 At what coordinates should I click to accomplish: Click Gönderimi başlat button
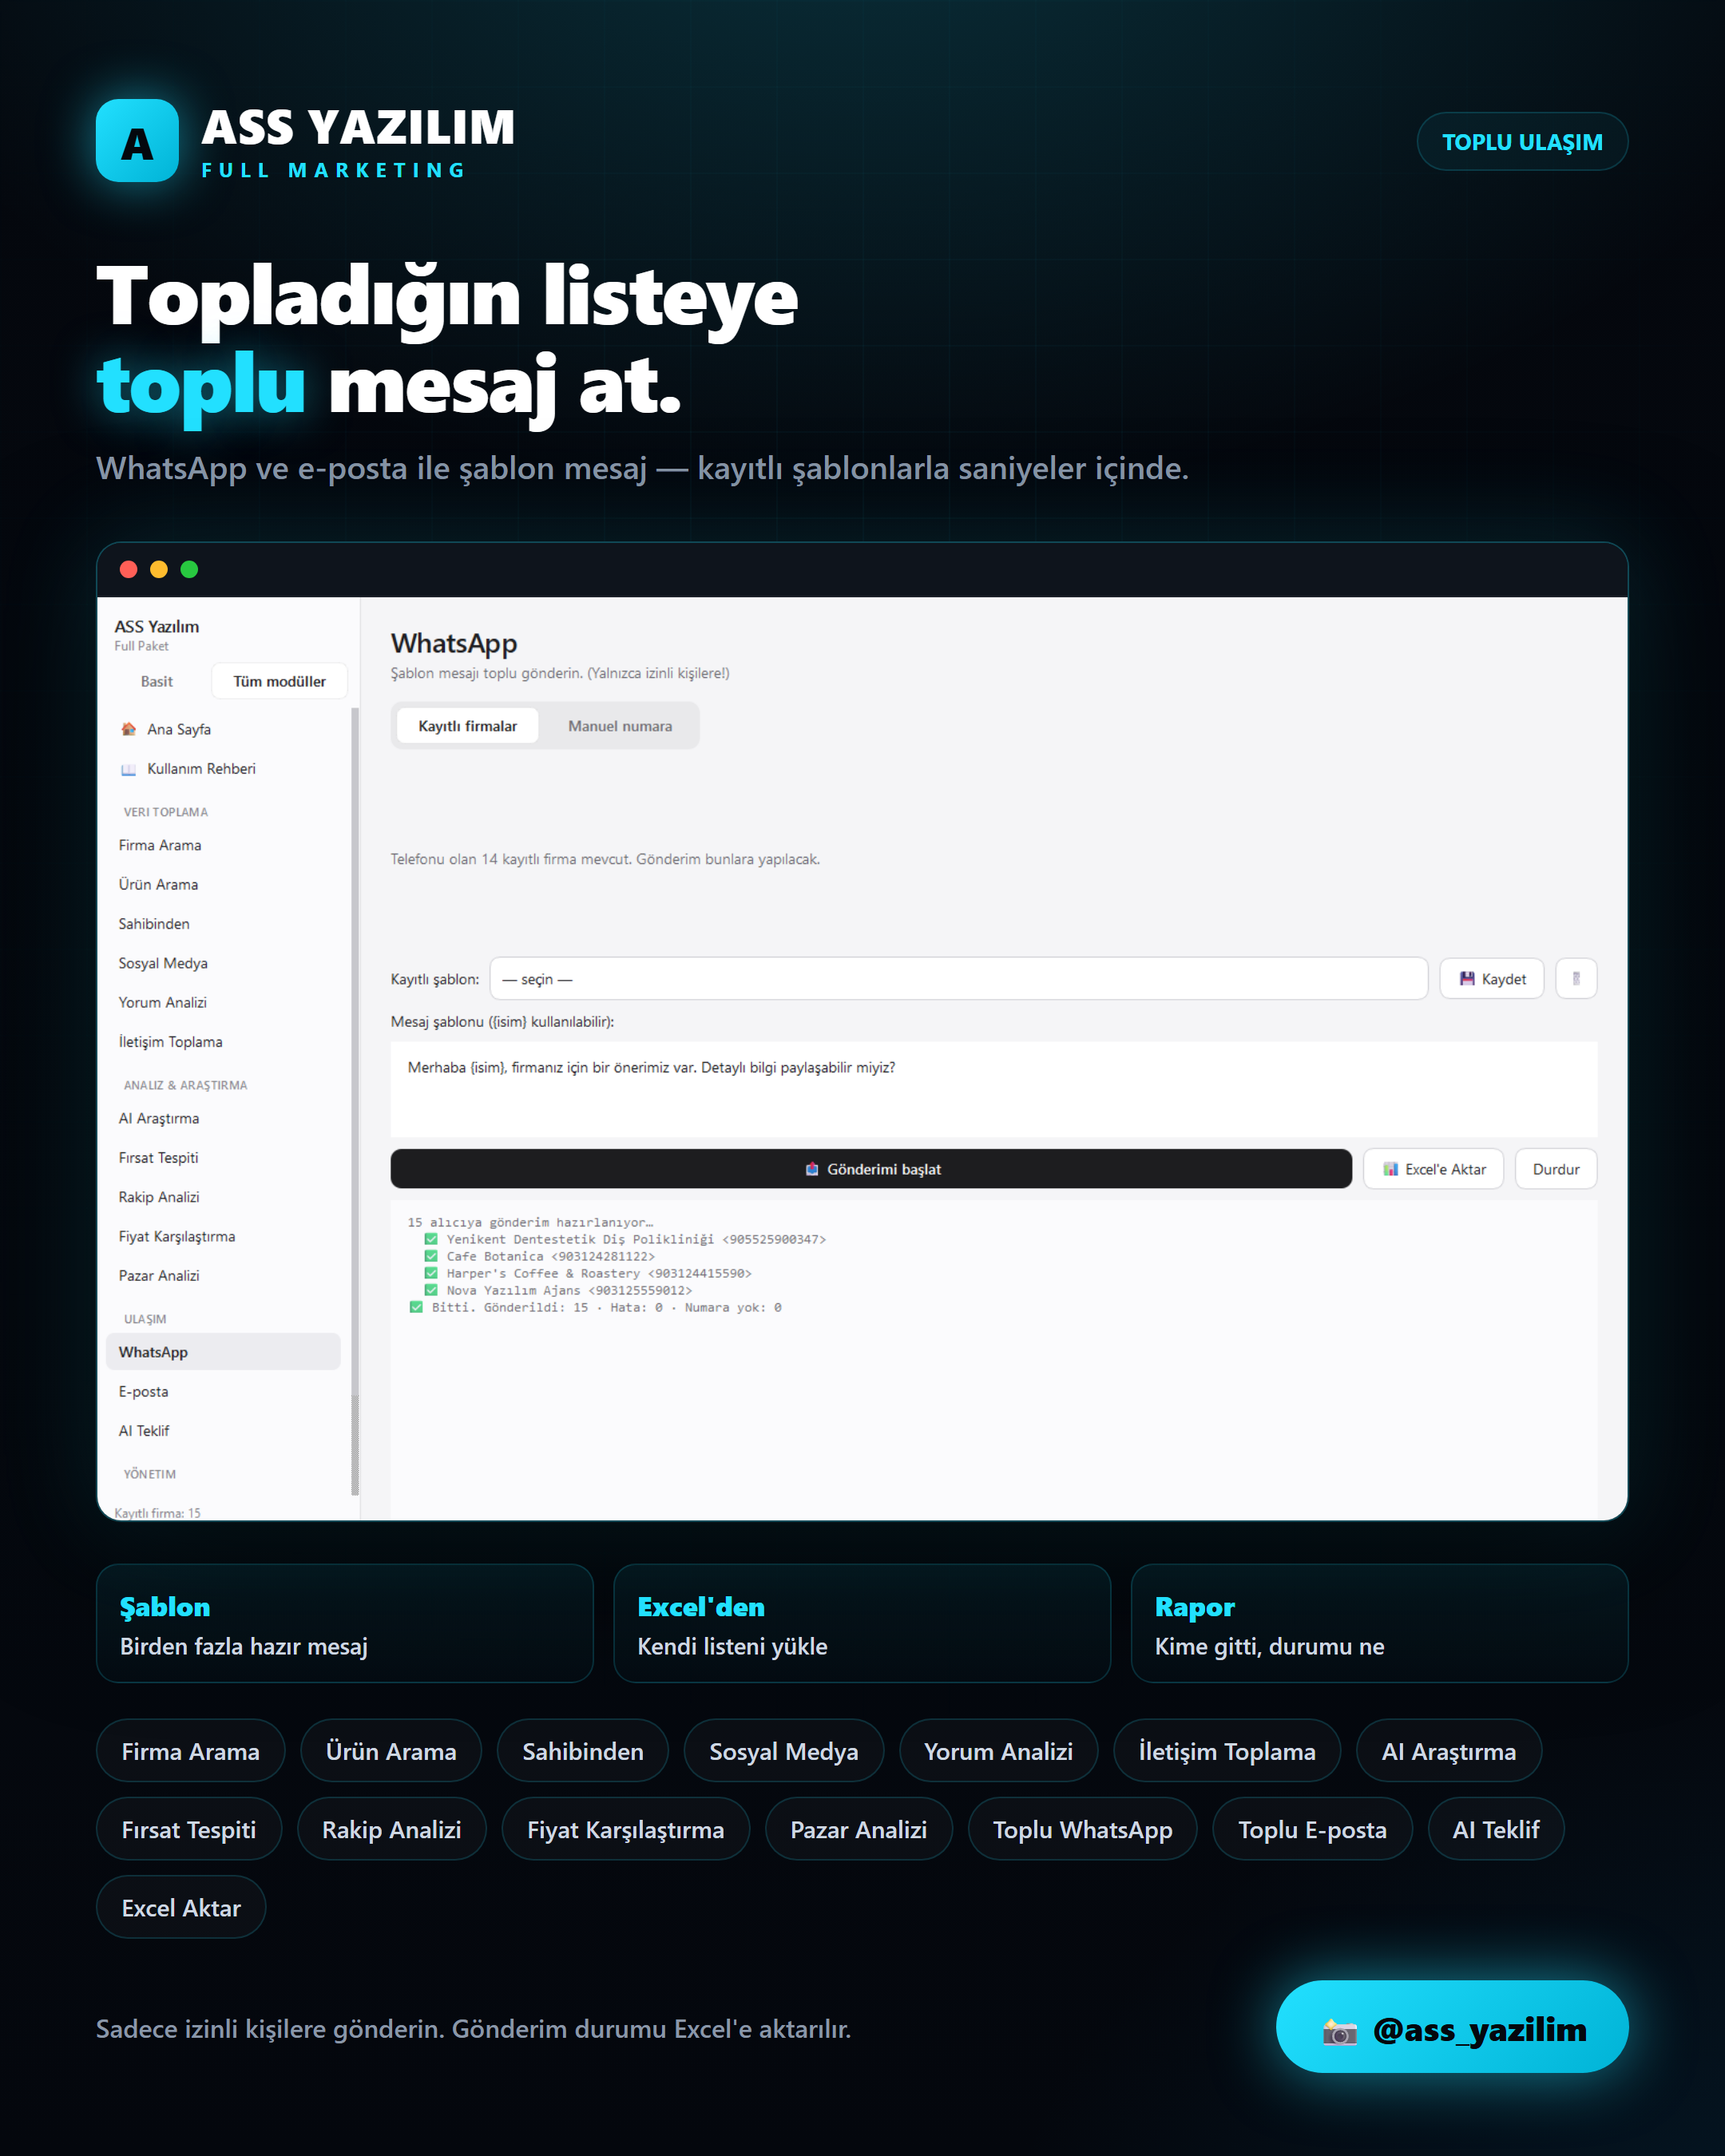pyautogui.click(x=871, y=1169)
